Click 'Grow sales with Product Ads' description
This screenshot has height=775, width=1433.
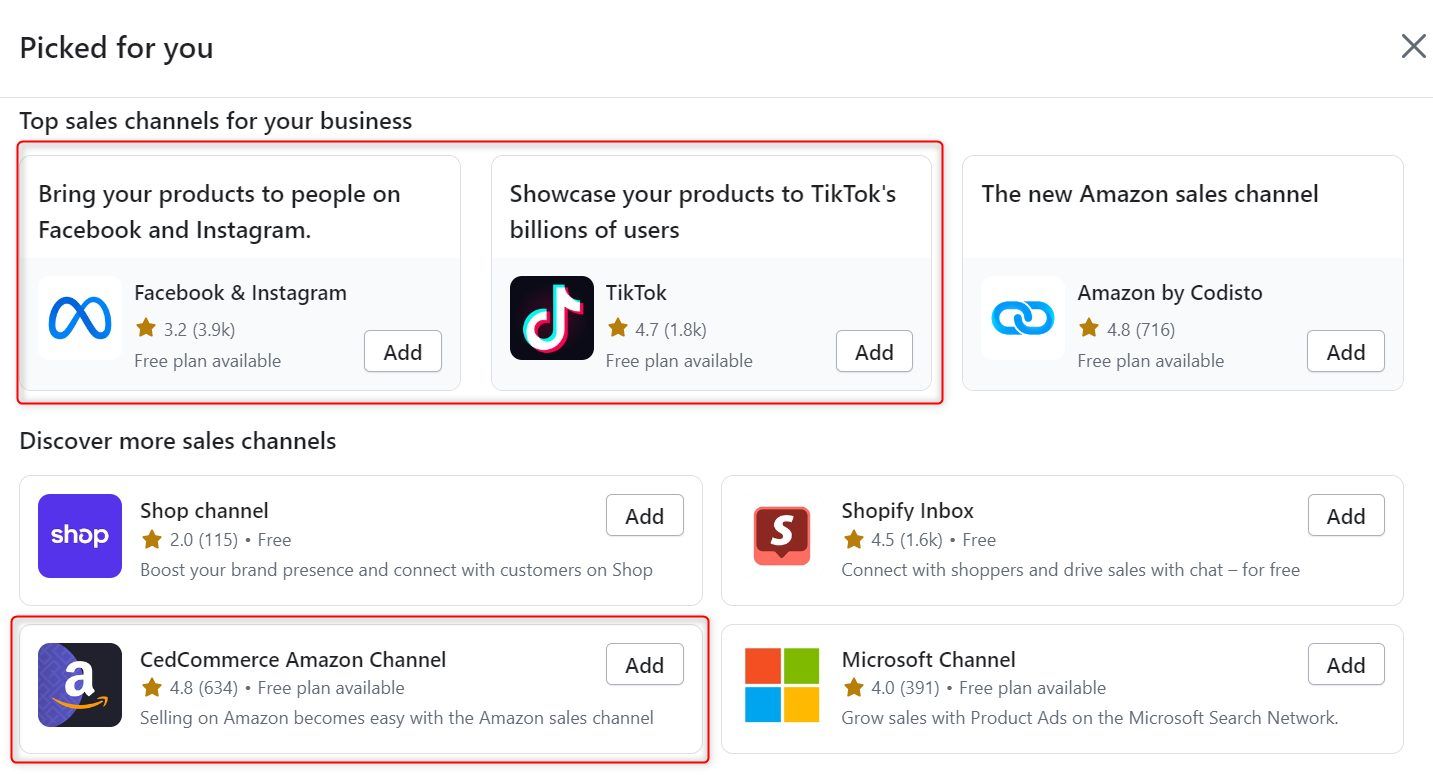[x=1089, y=718]
